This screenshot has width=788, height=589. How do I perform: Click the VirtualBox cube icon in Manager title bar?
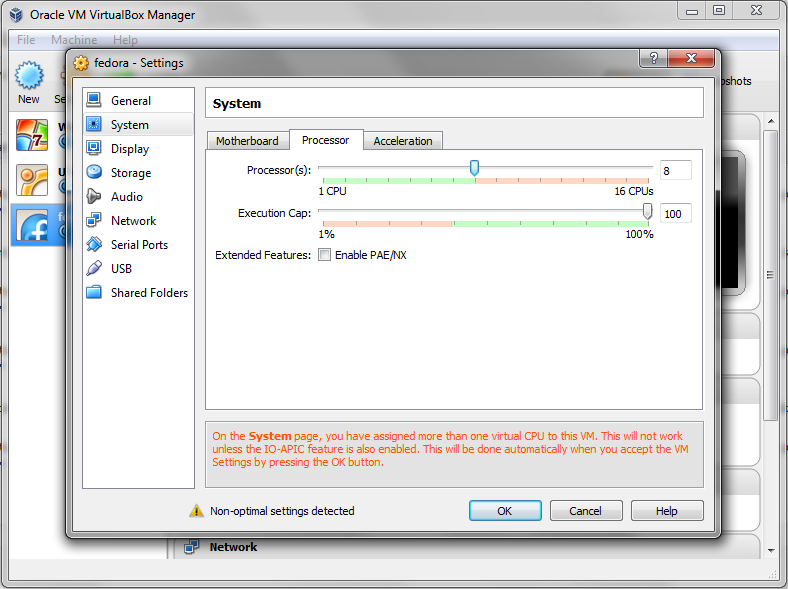pos(16,15)
